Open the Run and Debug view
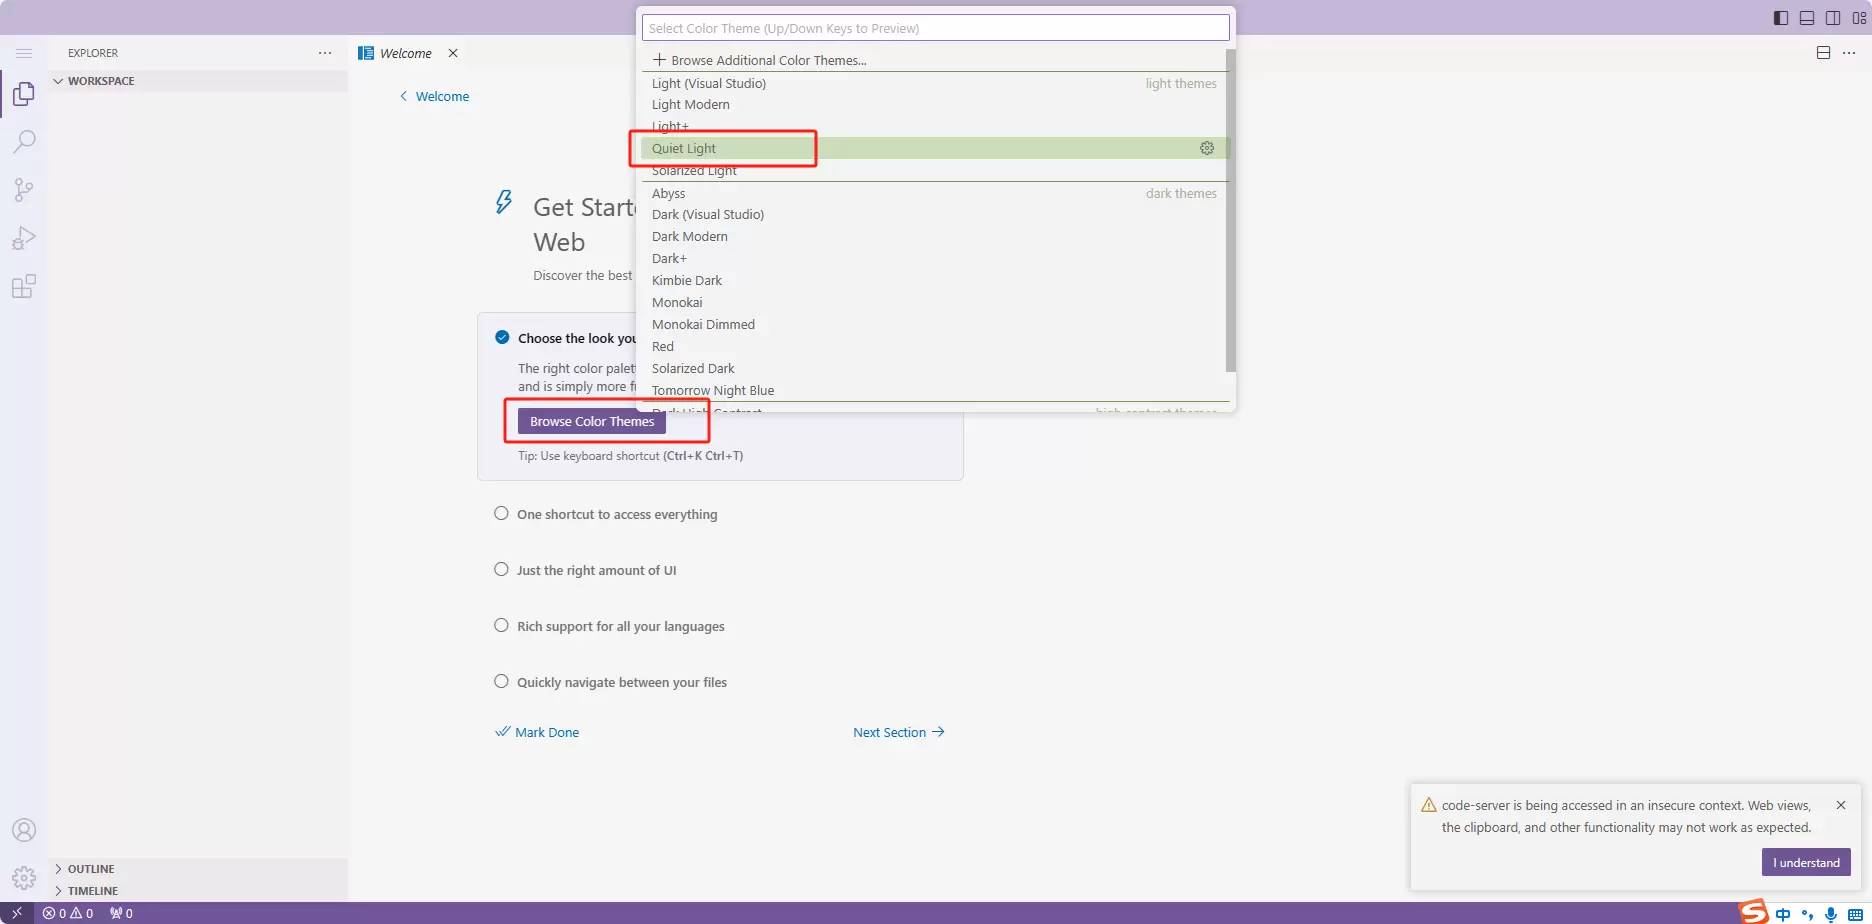The height and width of the screenshot is (924, 1872). pos(24,238)
